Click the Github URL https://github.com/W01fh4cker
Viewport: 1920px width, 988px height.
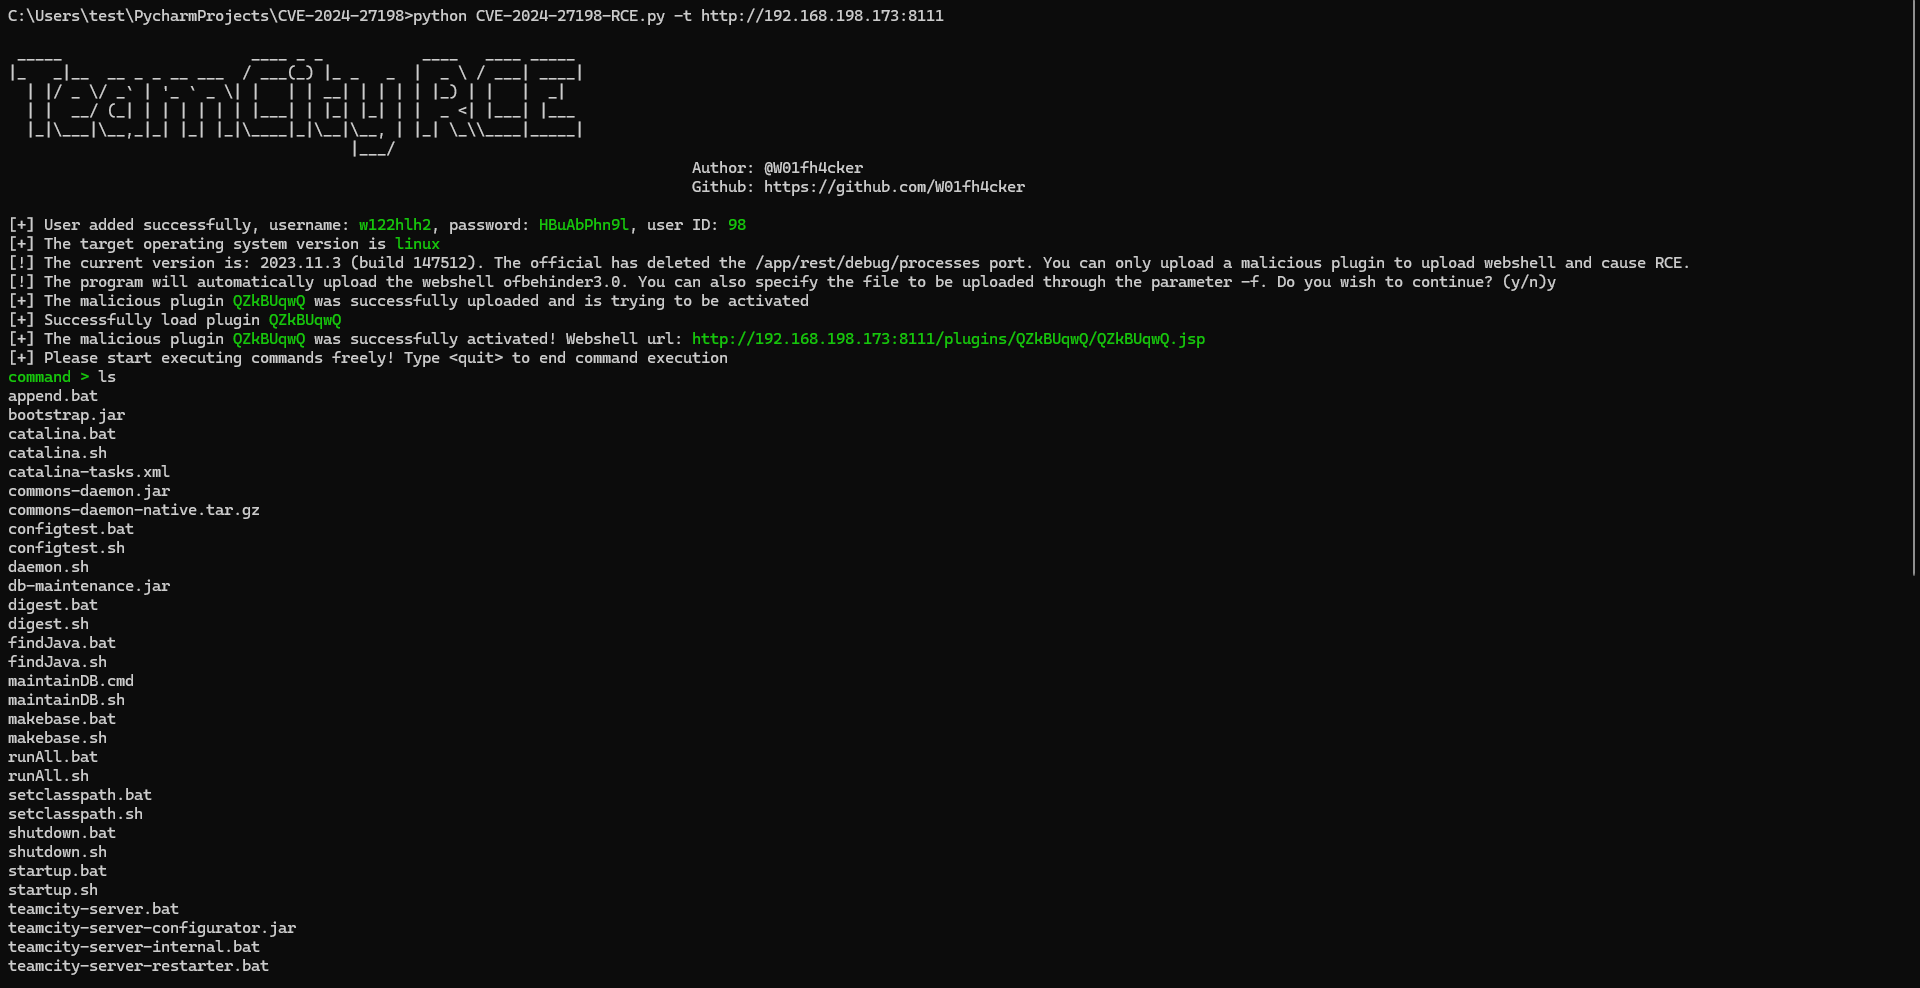[x=894, y=187]
